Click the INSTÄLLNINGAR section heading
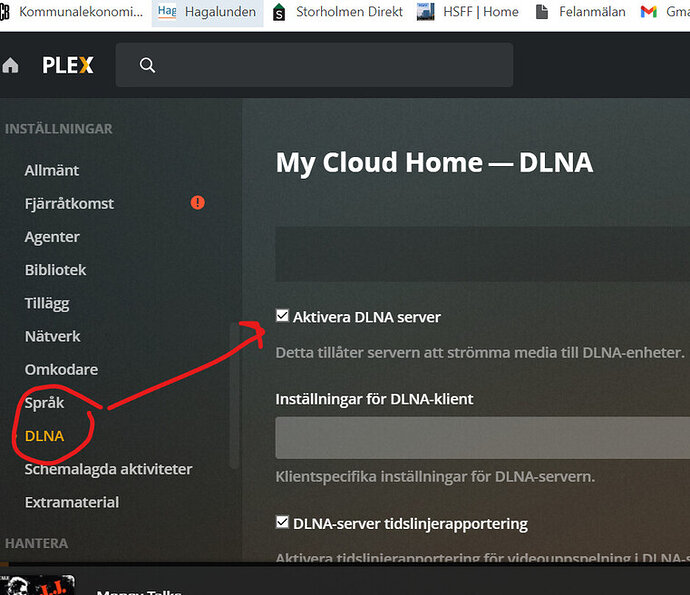Screen dimensions: 690x595 (x=59, y=129)
